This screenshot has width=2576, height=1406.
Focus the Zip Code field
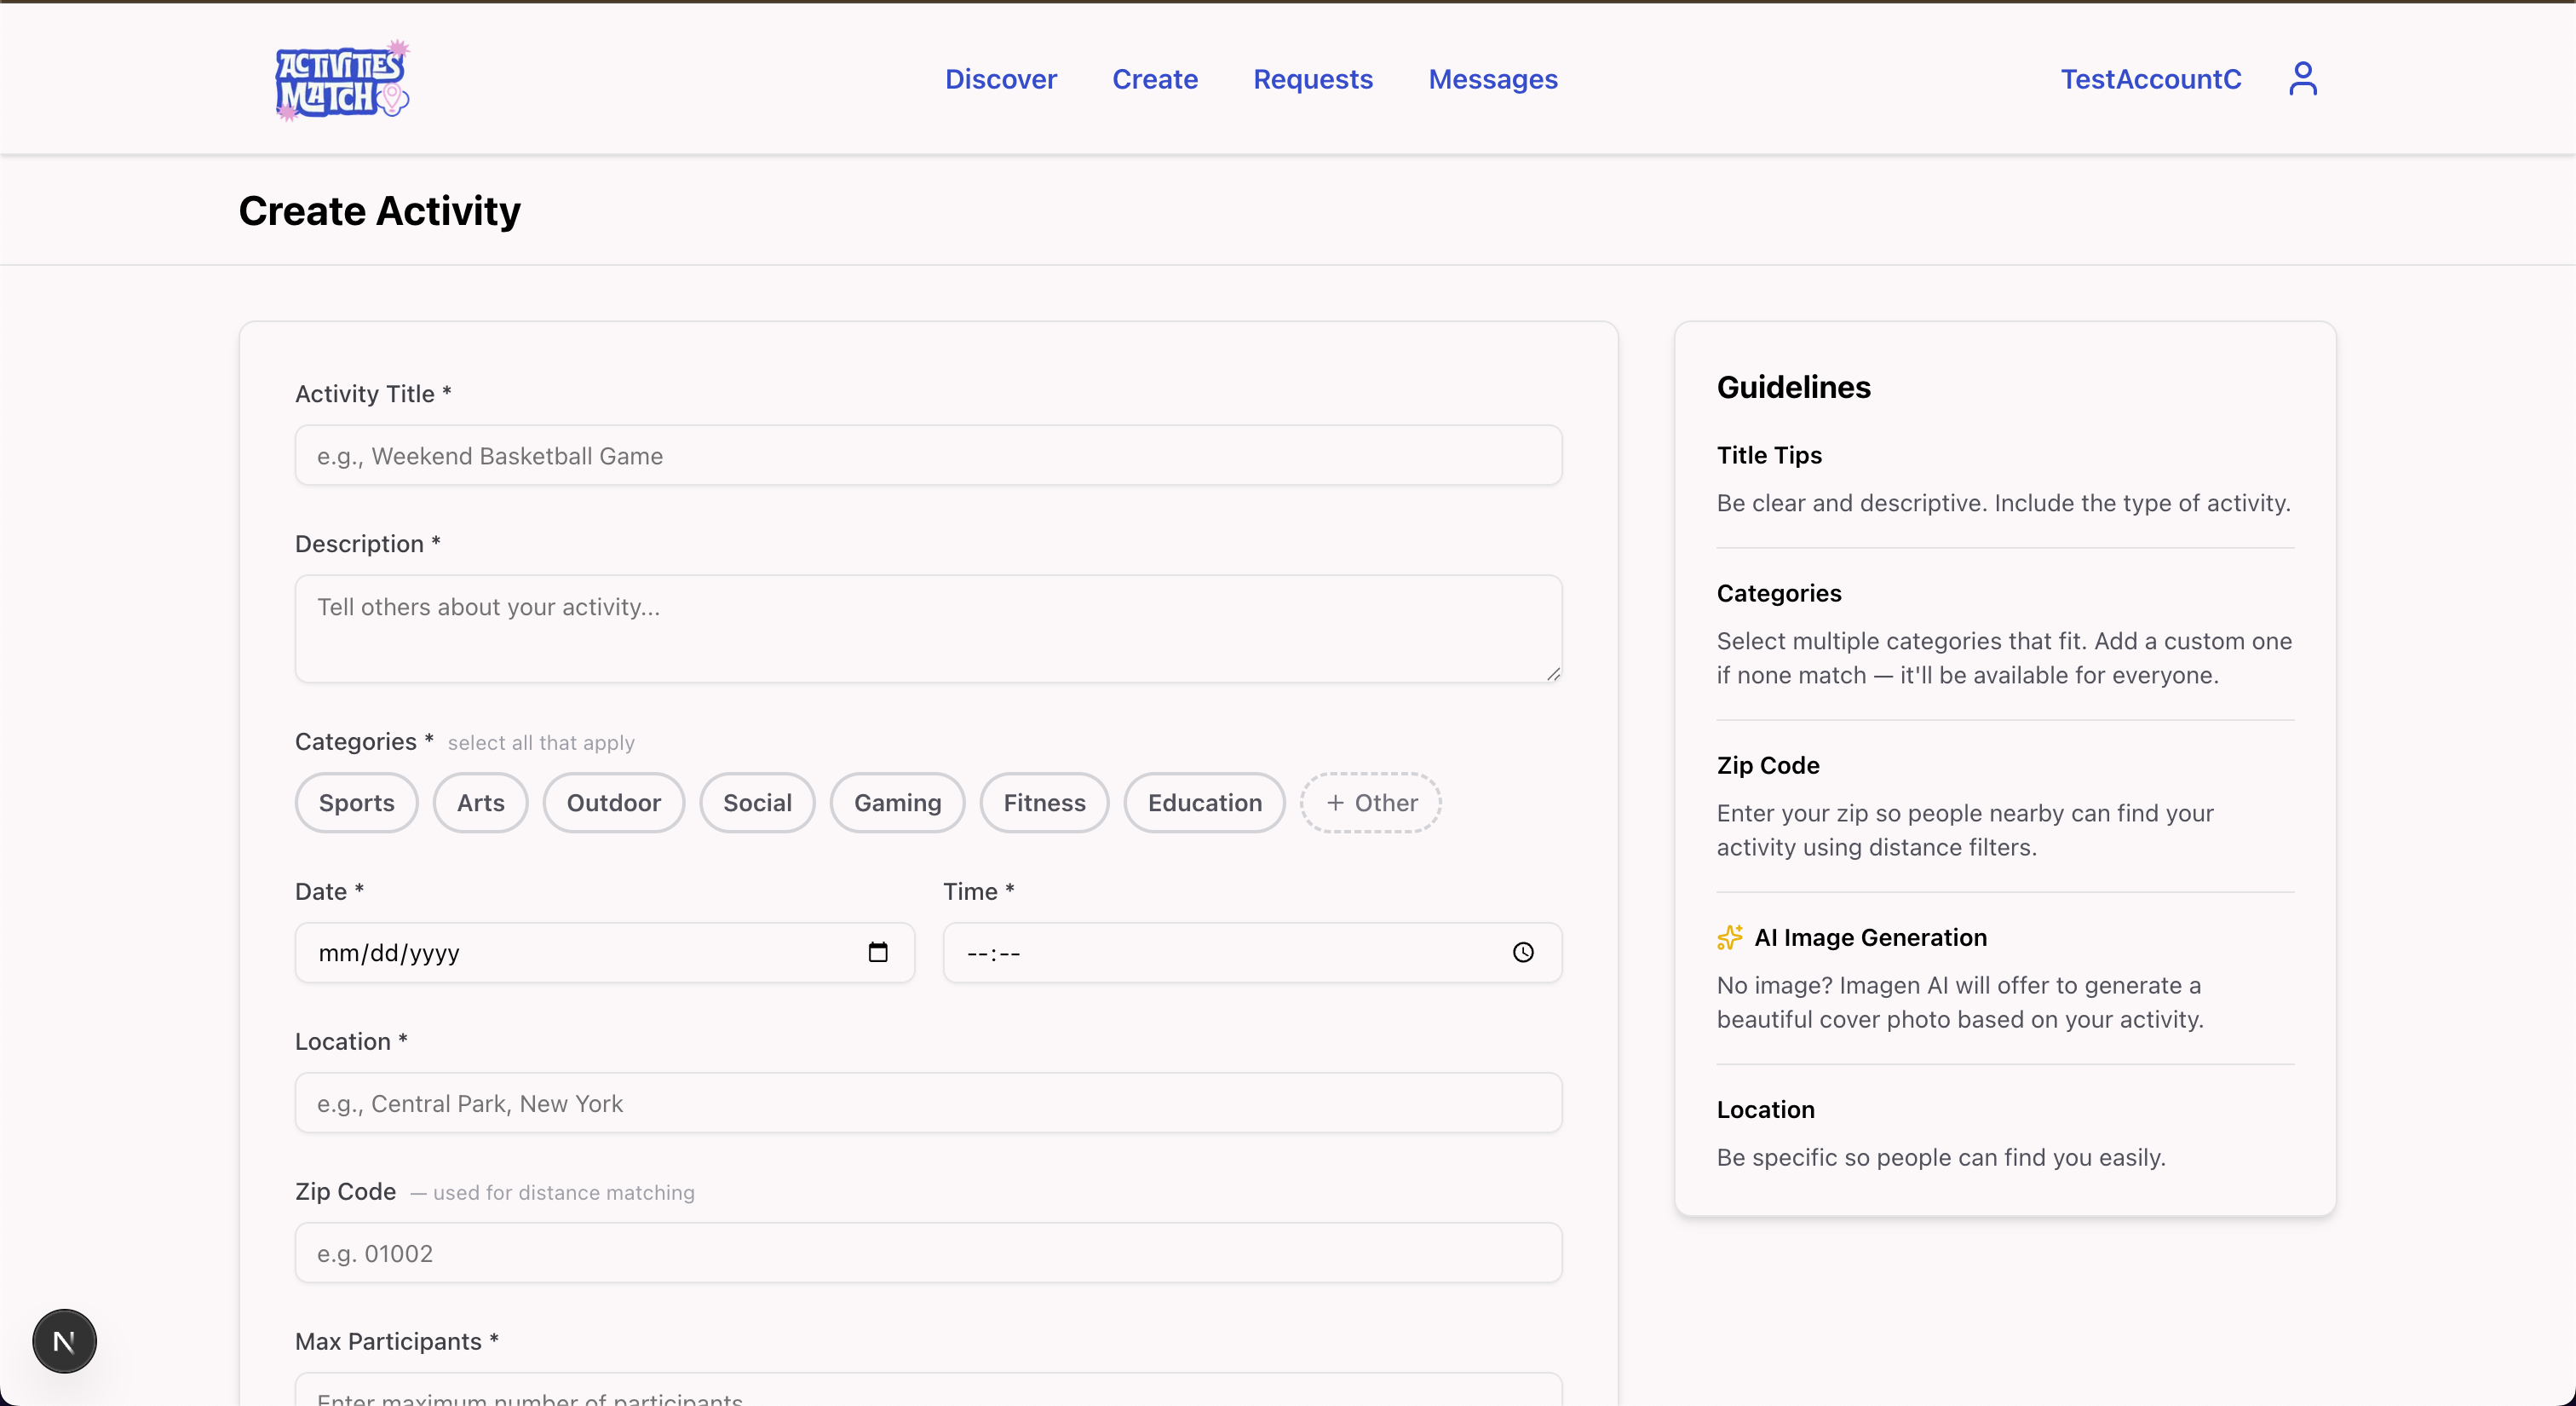pos(927,1253)
